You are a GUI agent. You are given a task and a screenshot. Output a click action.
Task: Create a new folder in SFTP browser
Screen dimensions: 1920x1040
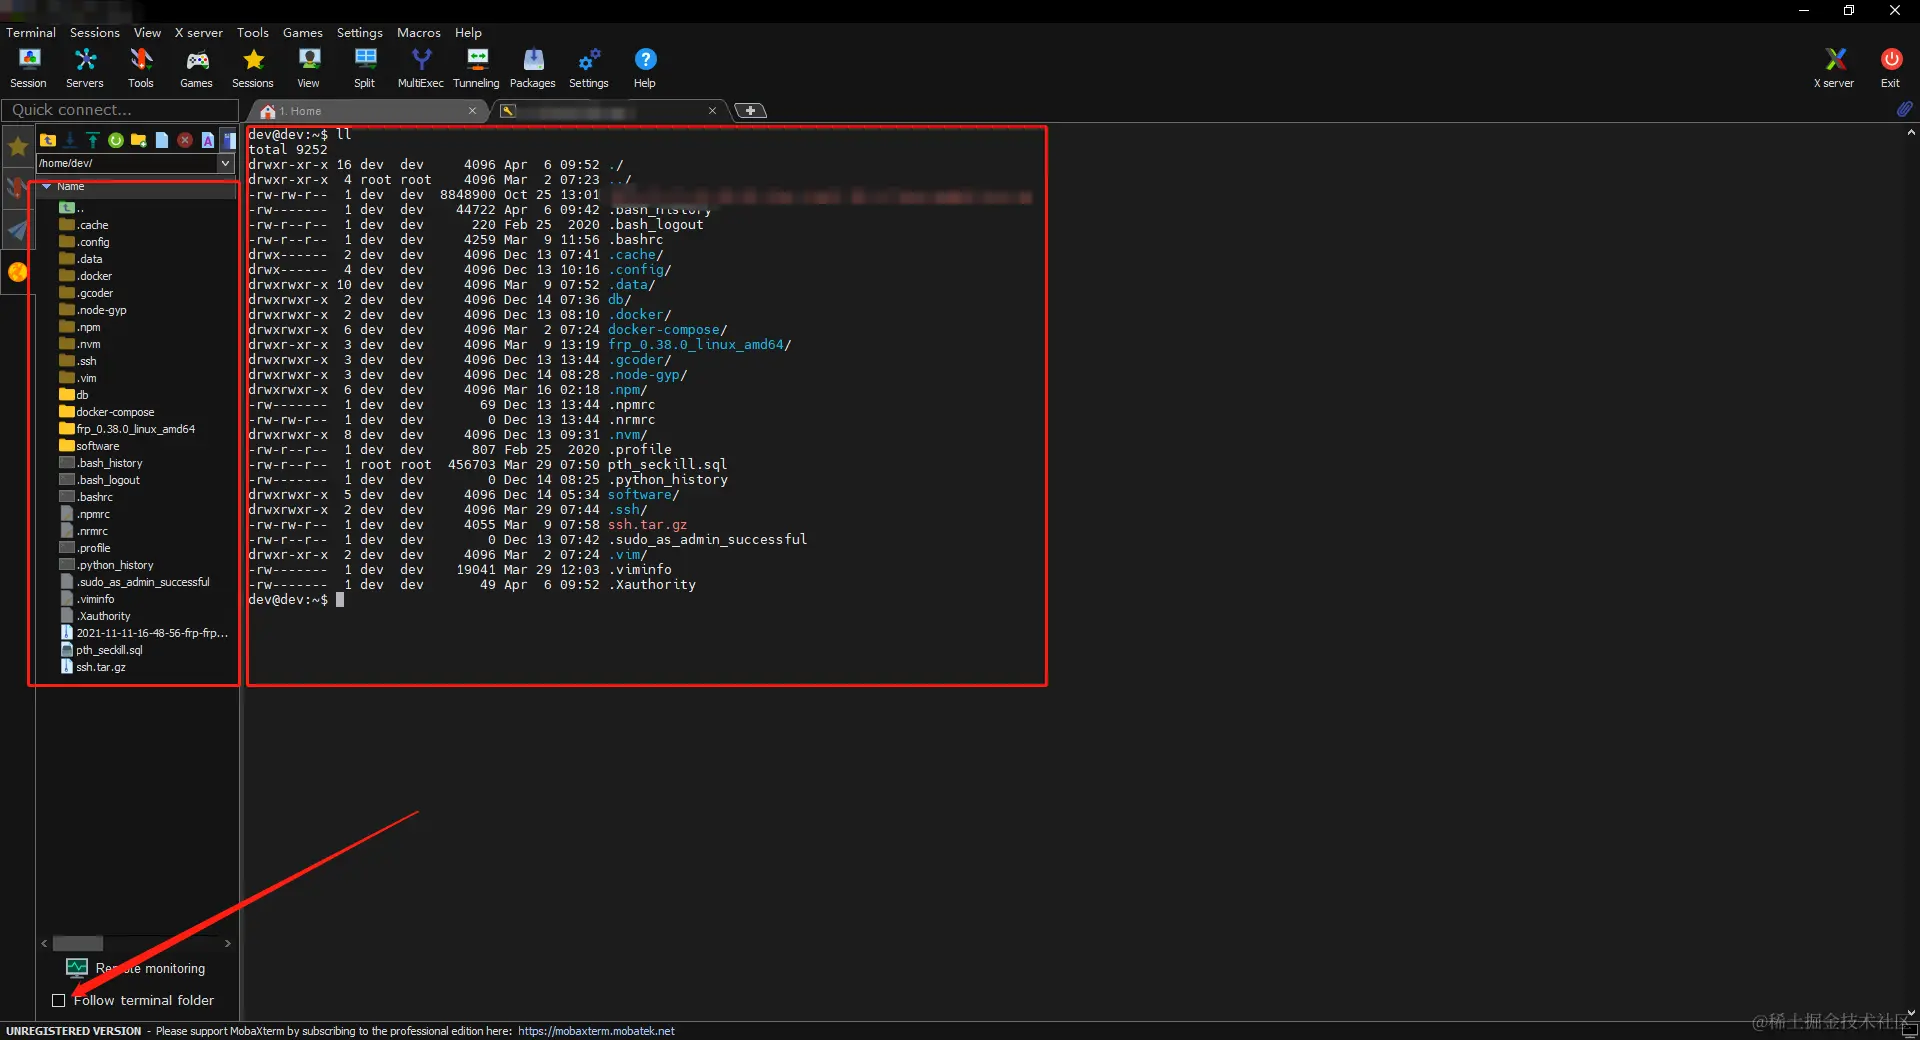(139, 140)
